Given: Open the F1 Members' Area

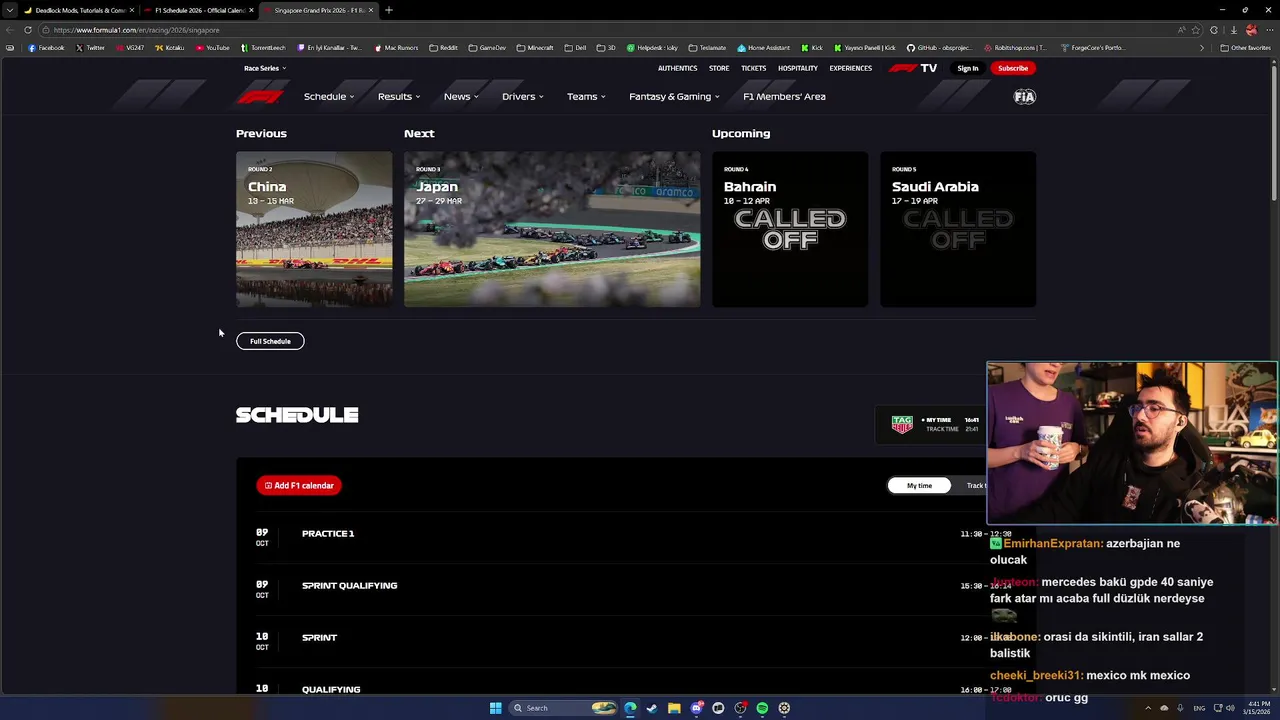Looking at the screenshot, I should [784, 97].
